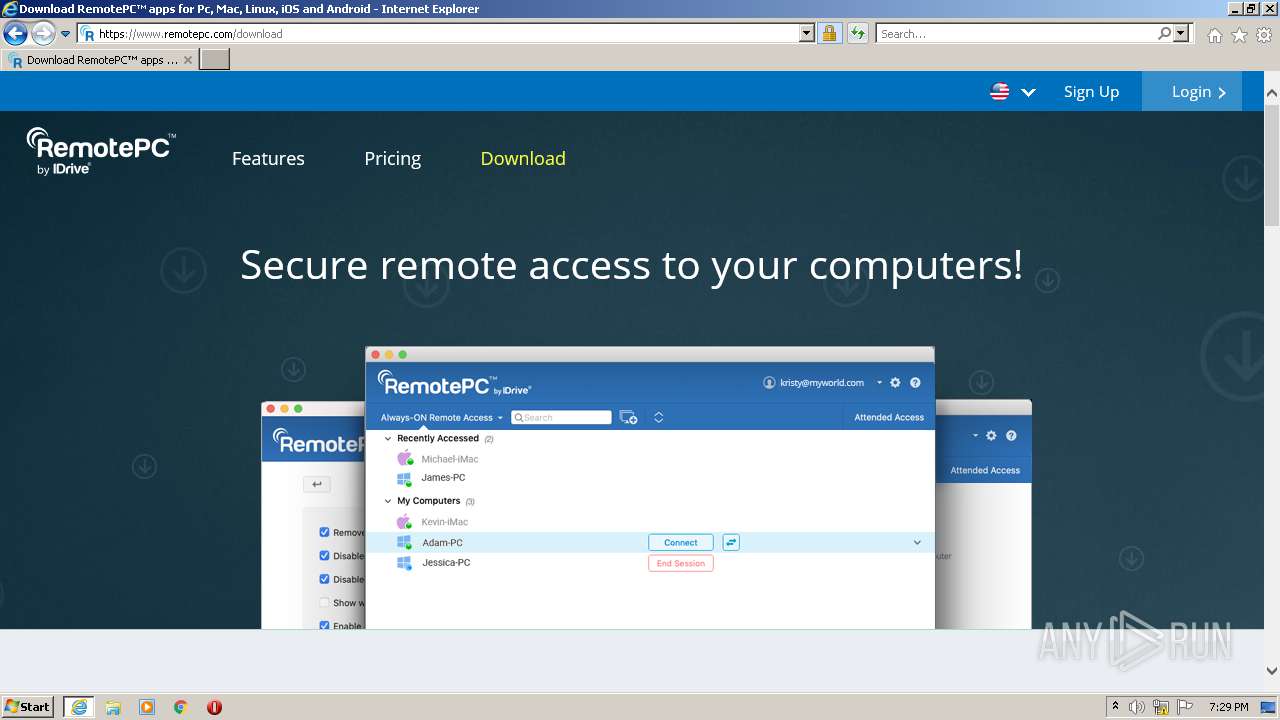Click the search magnifier icon
This screenshot has width=1280, height=720.
pos(1164,34)
